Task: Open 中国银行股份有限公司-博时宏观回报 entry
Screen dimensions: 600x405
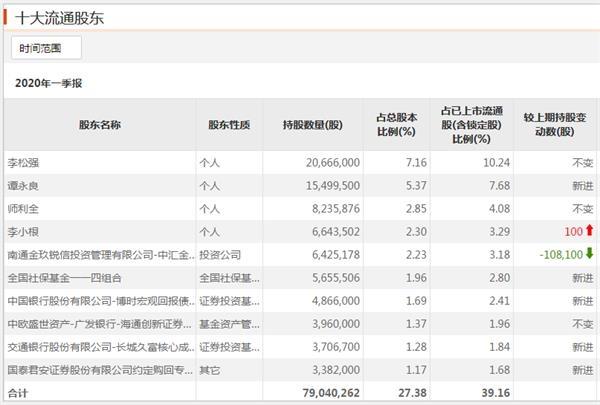Action: coord(101,301)
